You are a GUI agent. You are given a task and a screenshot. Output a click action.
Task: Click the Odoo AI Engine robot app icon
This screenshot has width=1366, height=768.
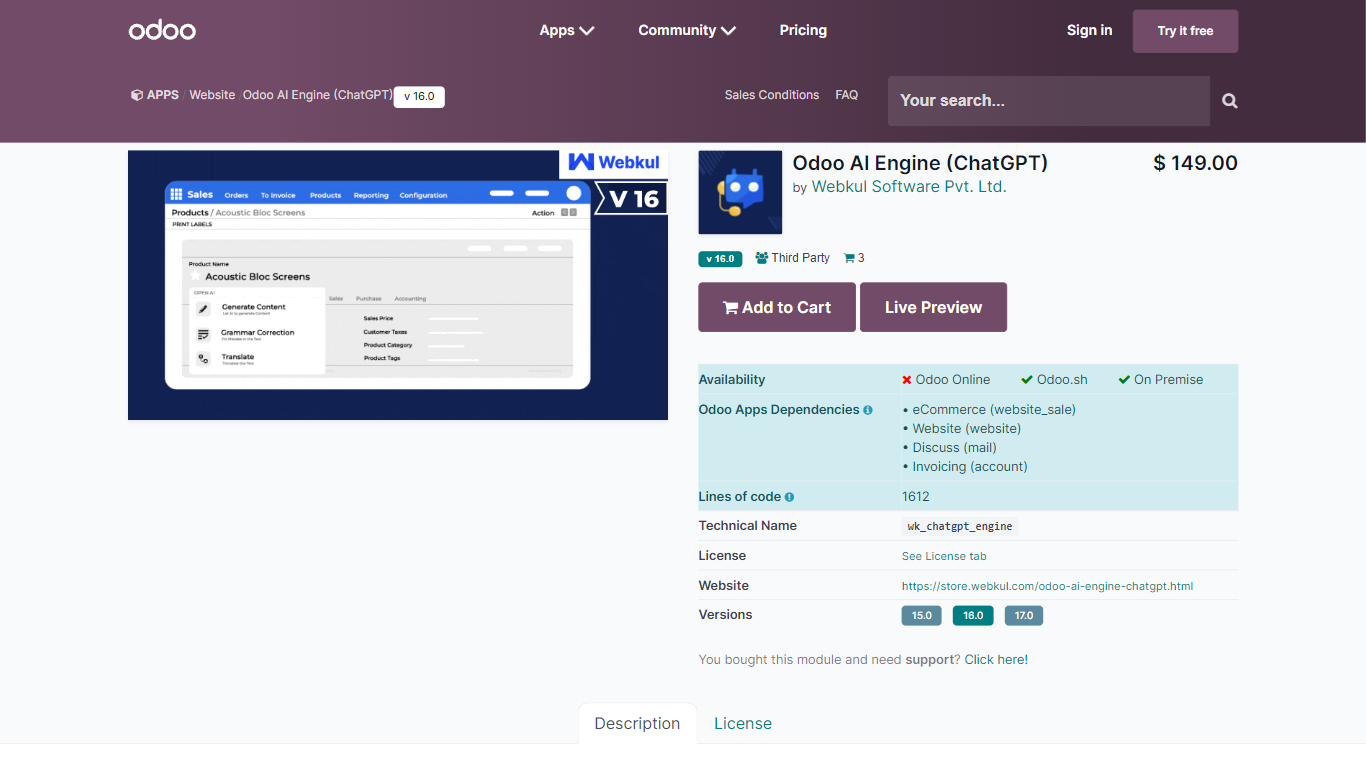(740, 192)
